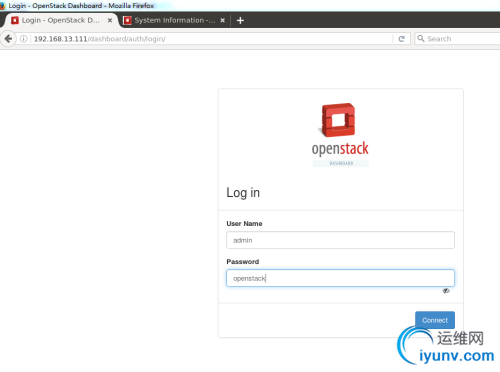The image size is (500, 372).
Task: Click the OpenStack favicon on the Login tab
Action: click(15, 20)
